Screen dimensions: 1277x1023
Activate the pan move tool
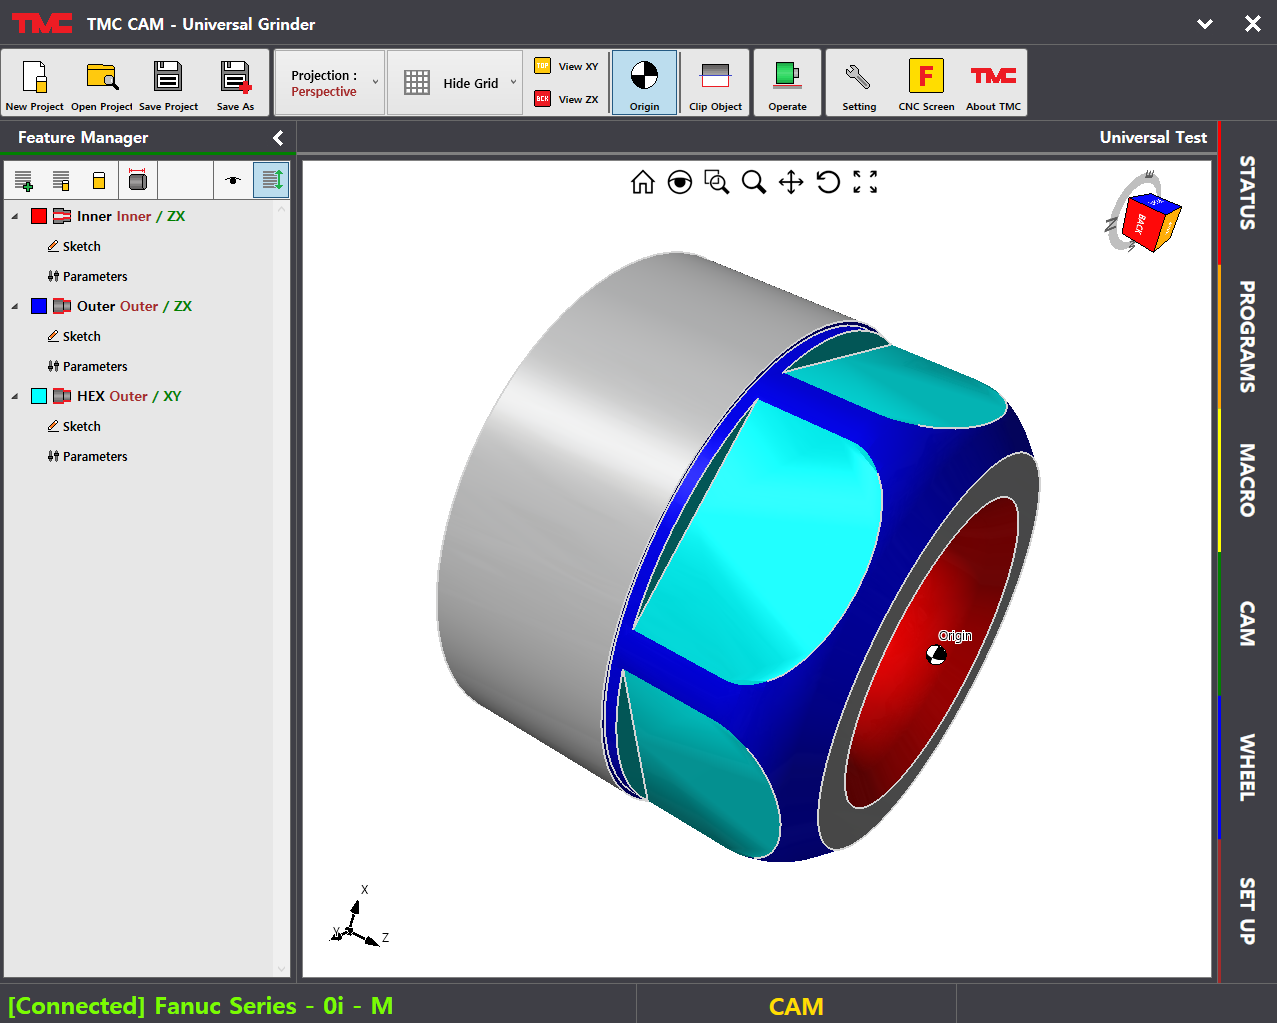click(791, 182)
